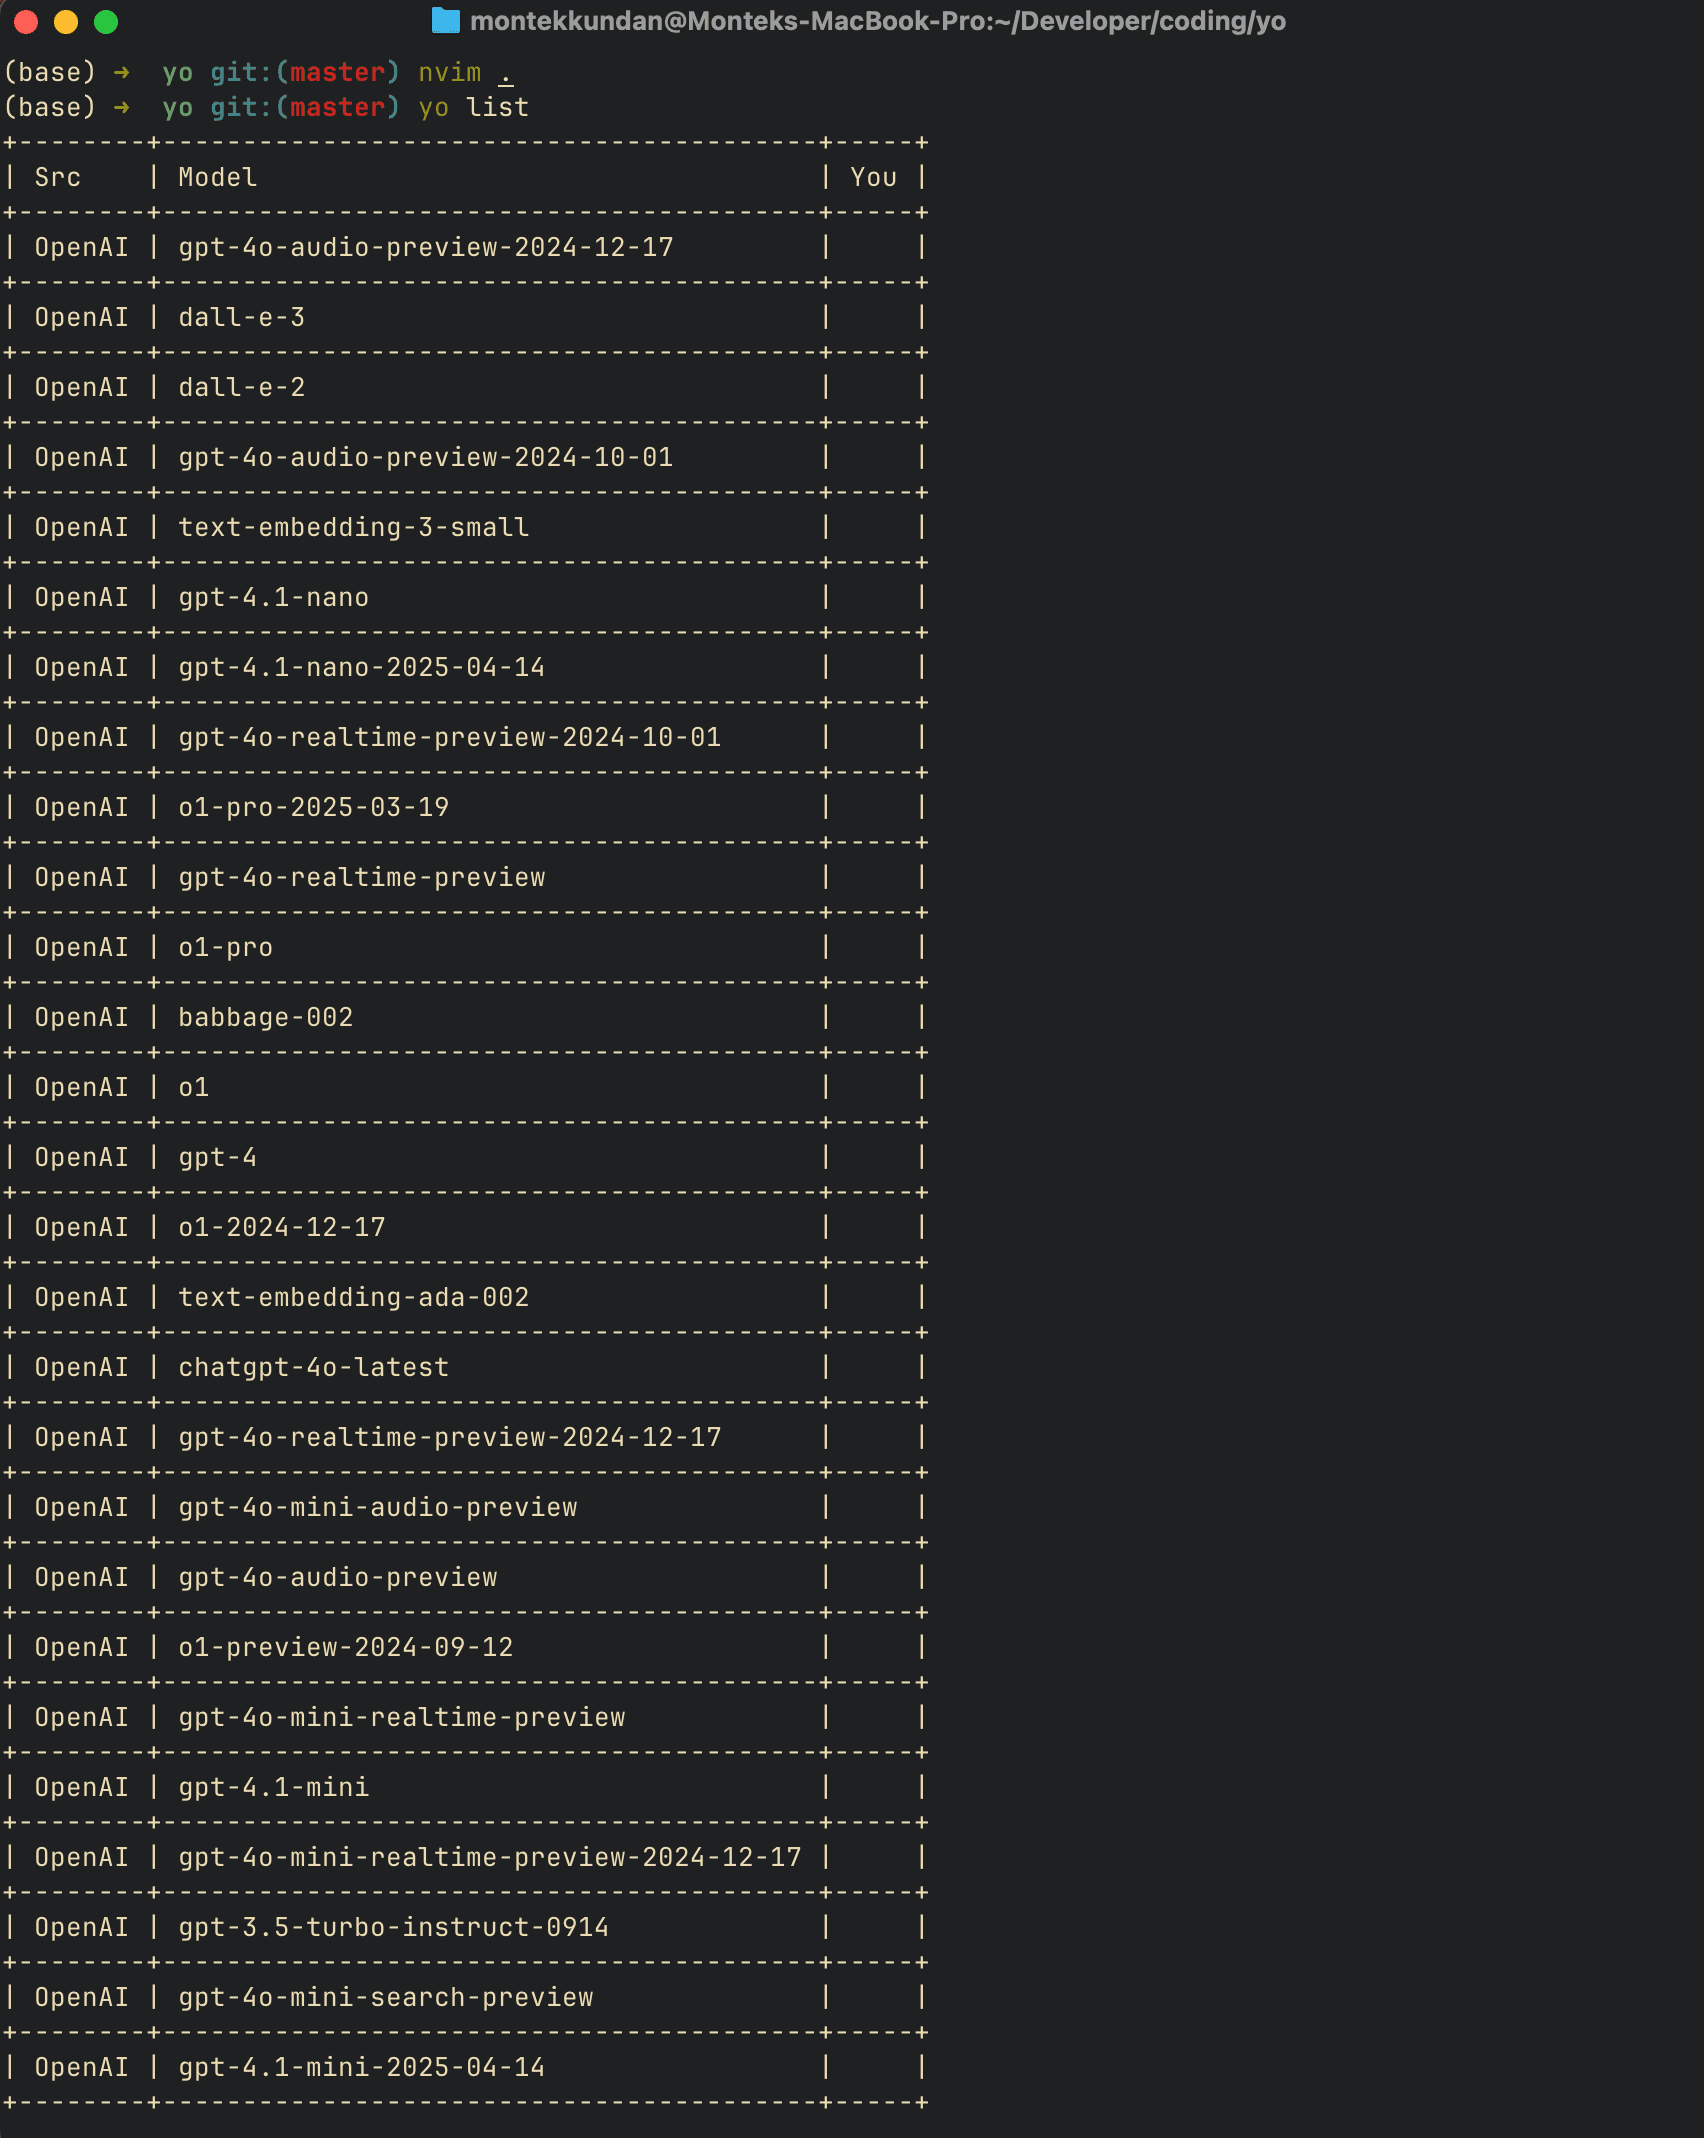Click the "Src" column header
The image size is (1704, 2138).
point(57,178)
